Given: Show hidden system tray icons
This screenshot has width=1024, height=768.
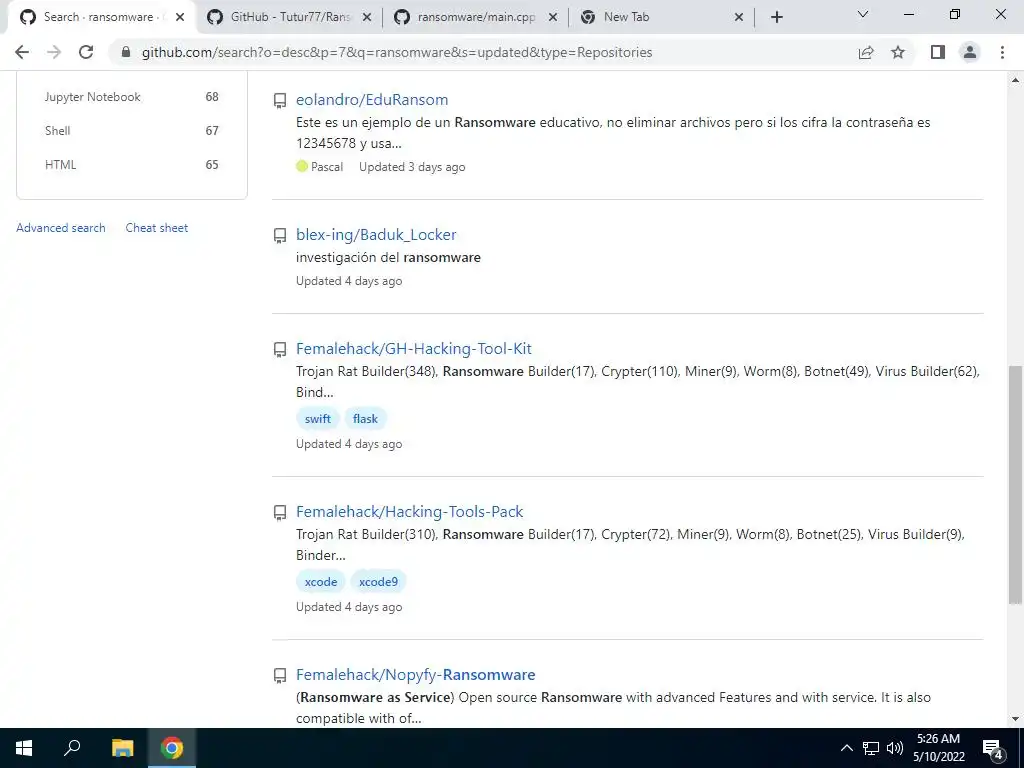Looking at the screenshot, I should pos(846,748).
